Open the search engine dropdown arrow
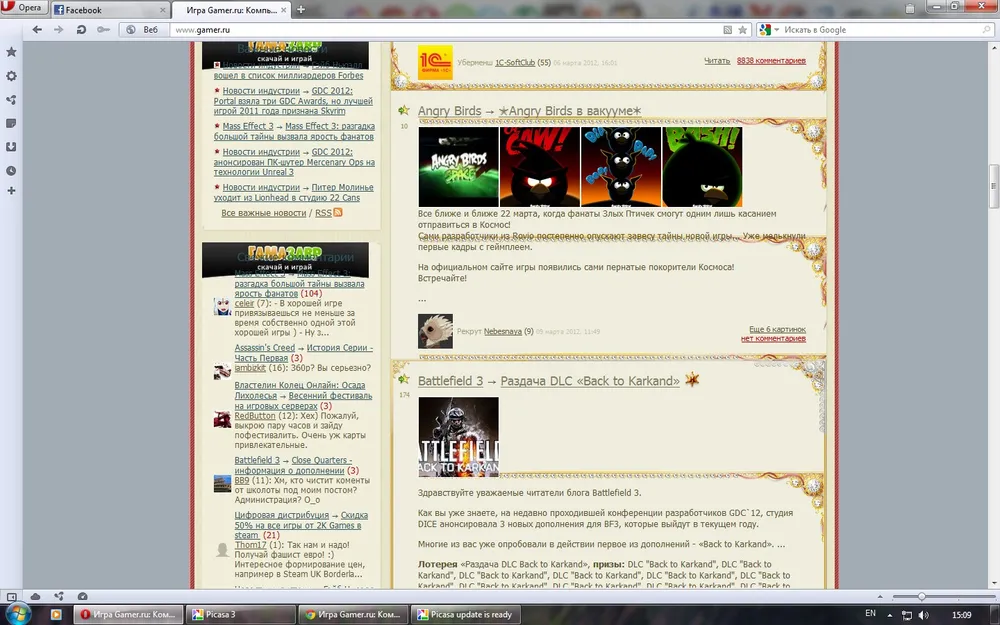This screenshot has height=625, width=1000. tap(777, 30)
